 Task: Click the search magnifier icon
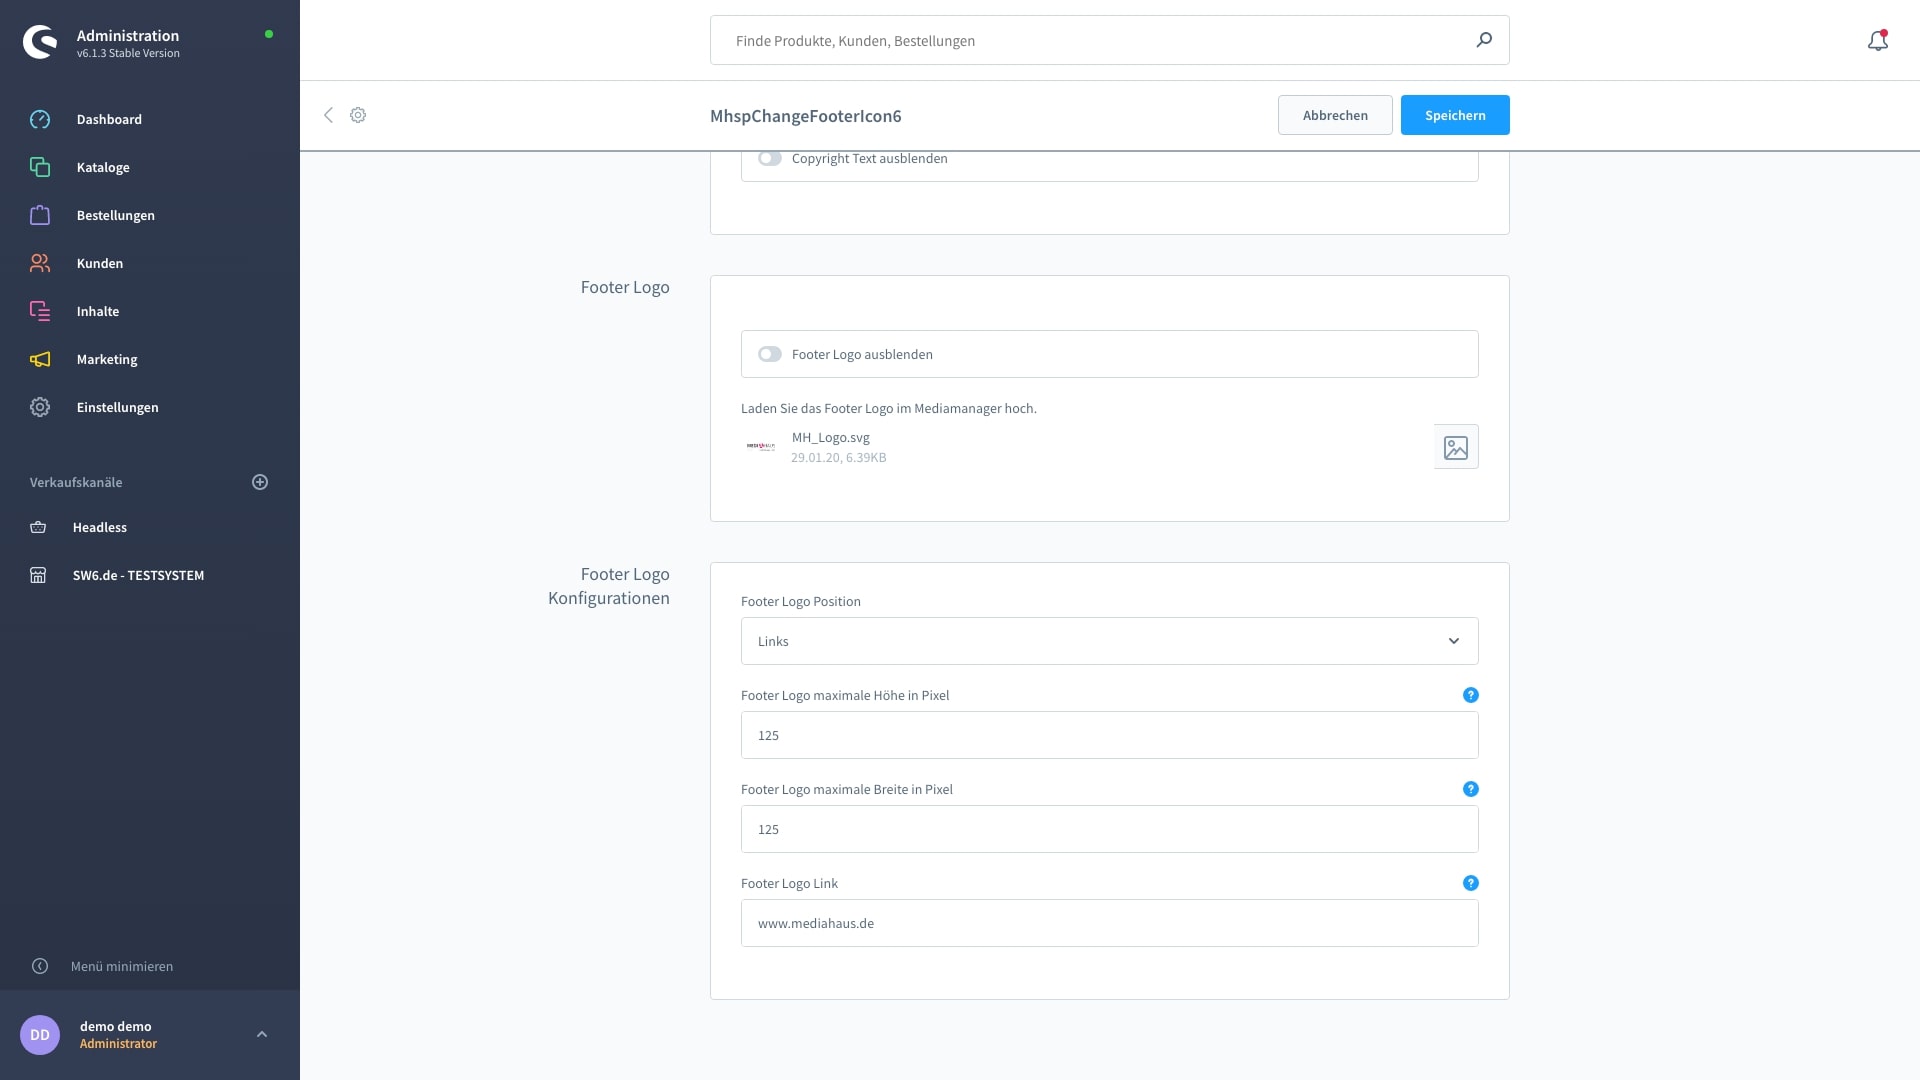(x=1484, y=40)
